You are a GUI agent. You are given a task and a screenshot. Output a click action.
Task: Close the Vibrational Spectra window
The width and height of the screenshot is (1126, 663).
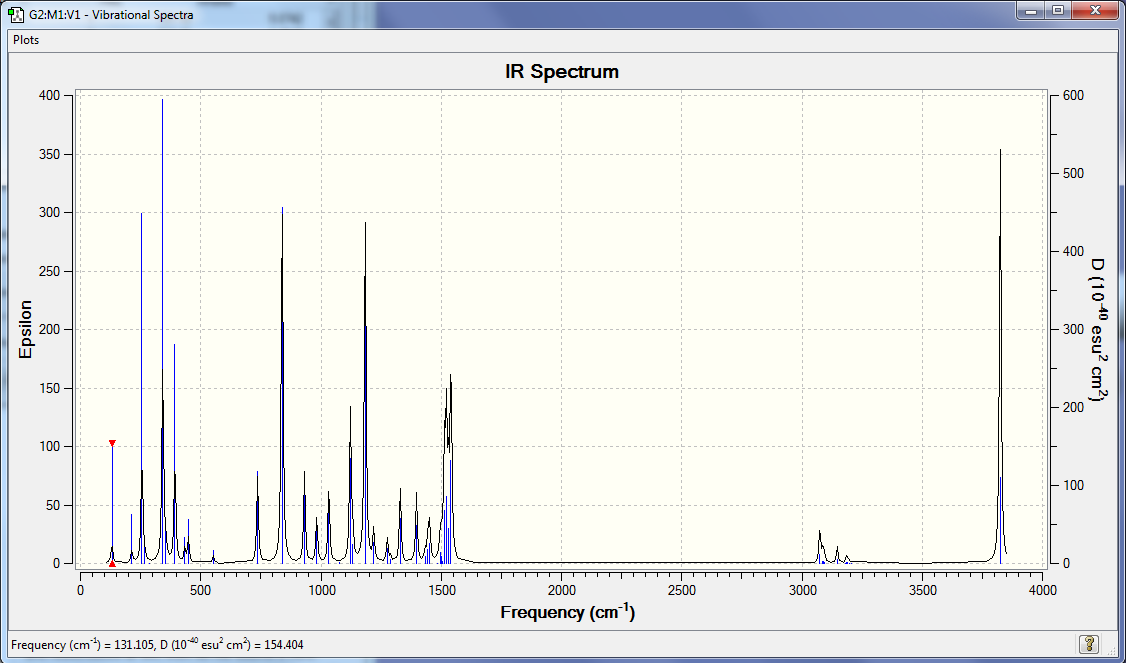pyautogui.click(x=1095, y=11)
